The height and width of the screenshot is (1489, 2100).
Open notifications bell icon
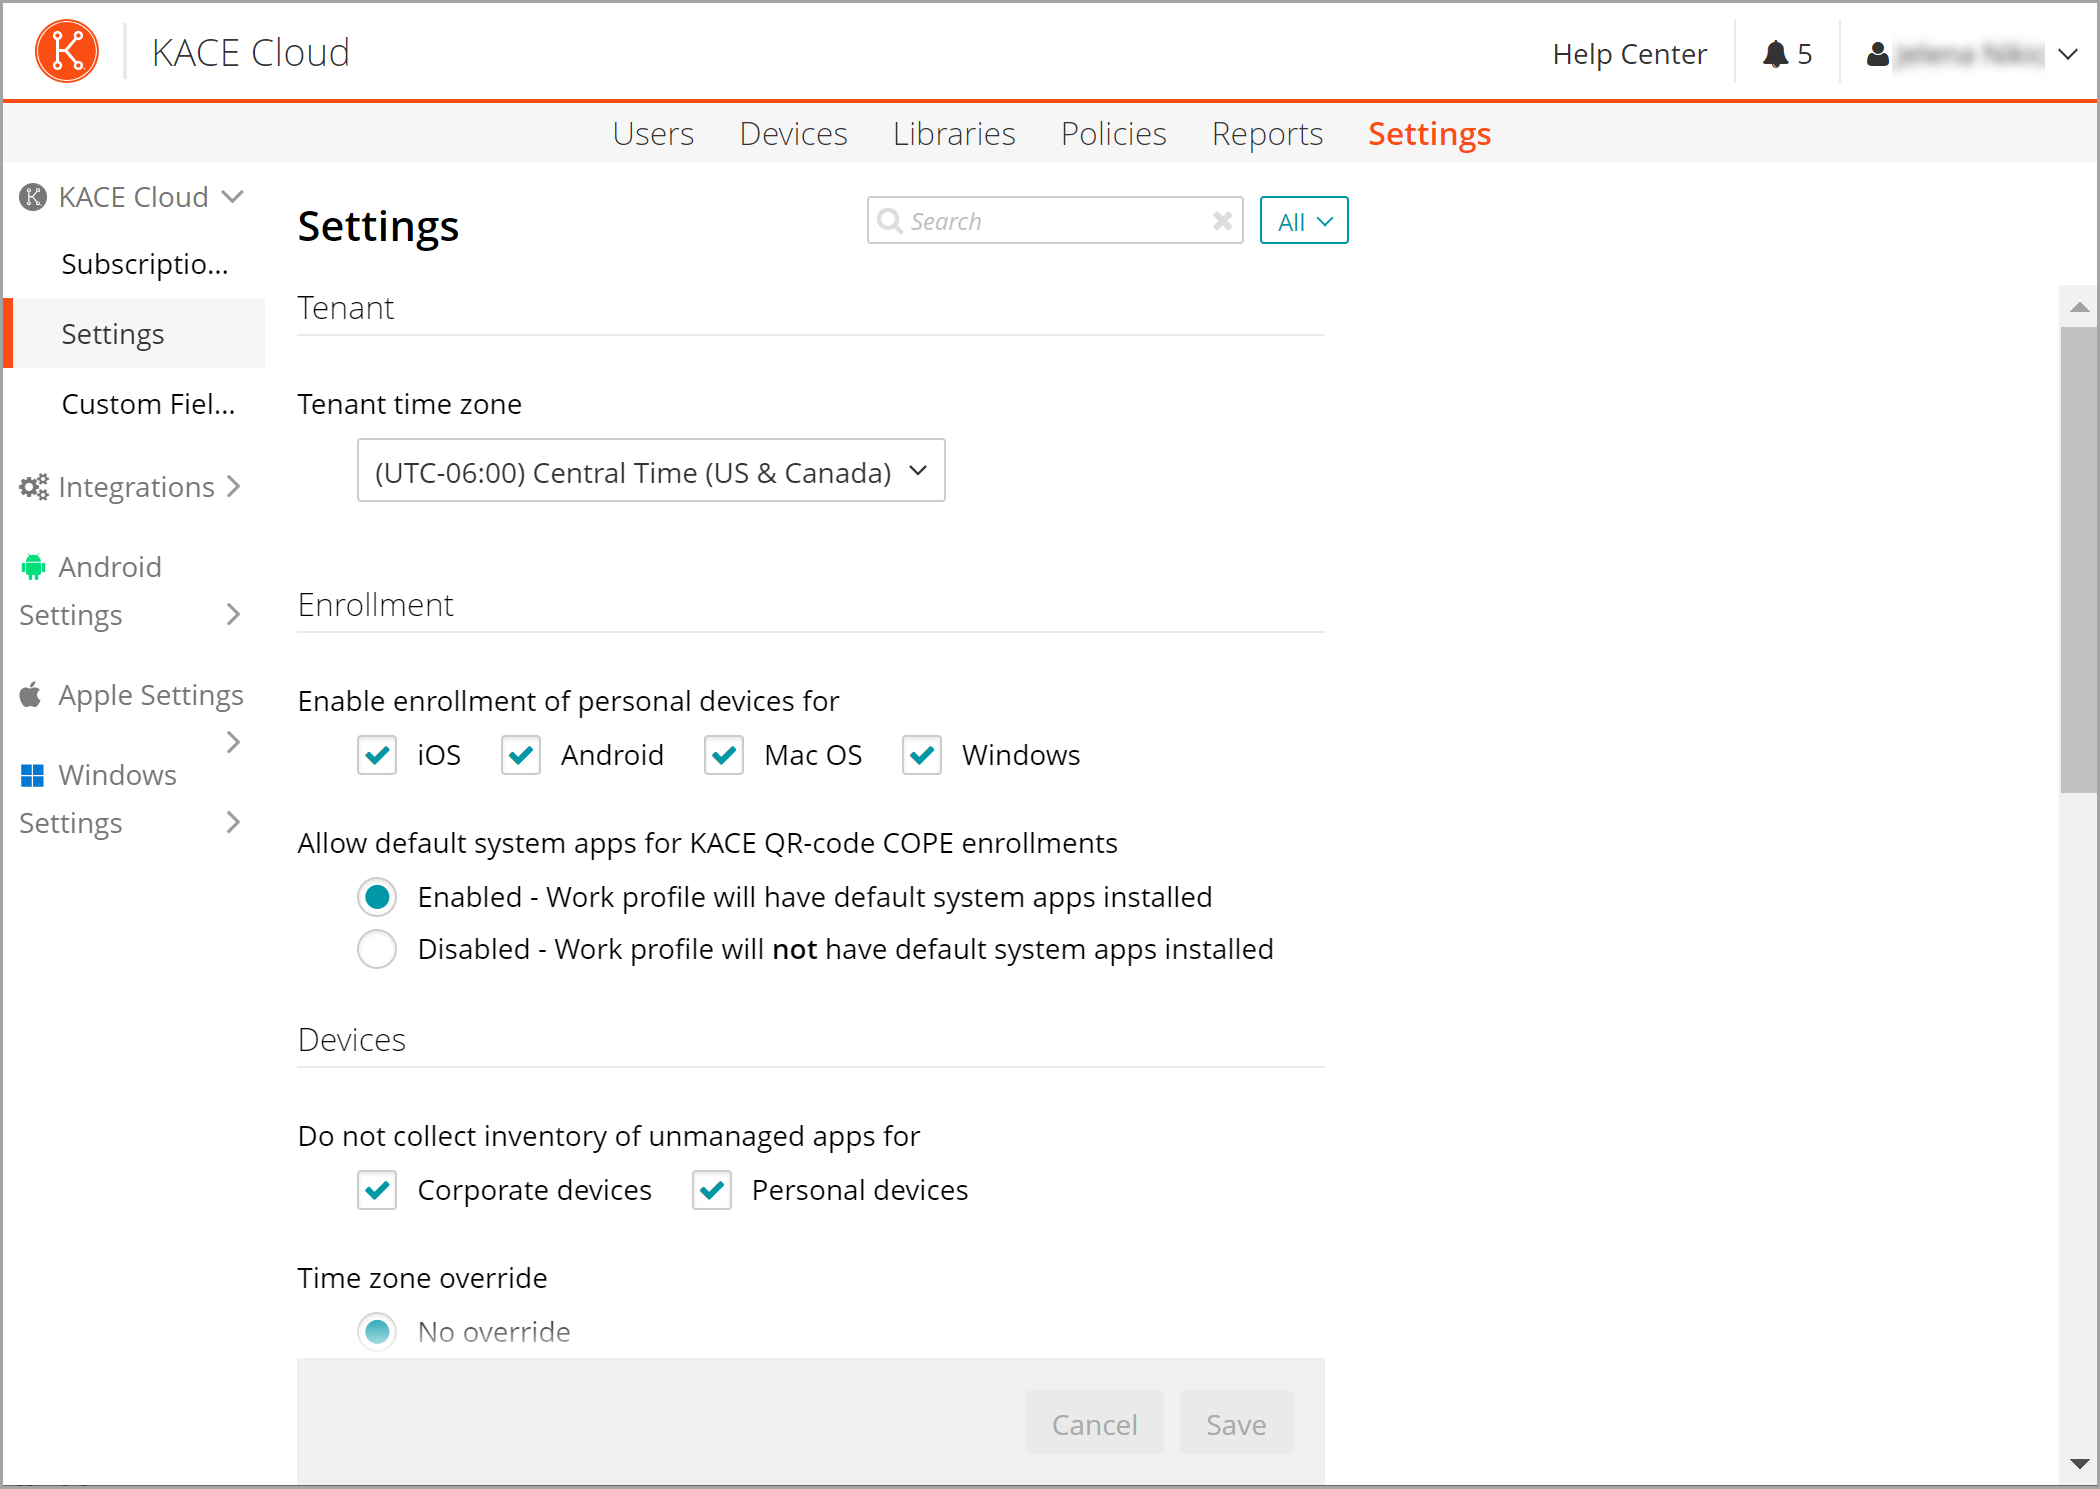(x=1775, y=54)
